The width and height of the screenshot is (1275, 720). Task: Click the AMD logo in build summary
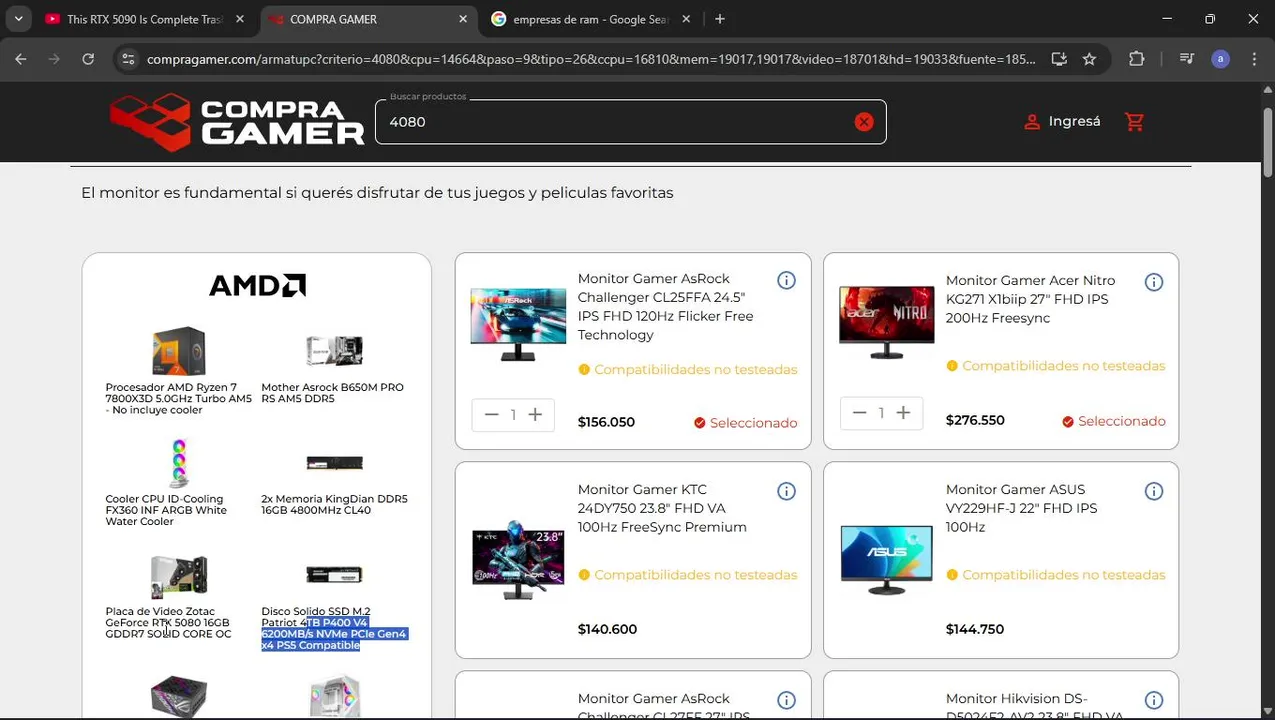pos(257,286)
